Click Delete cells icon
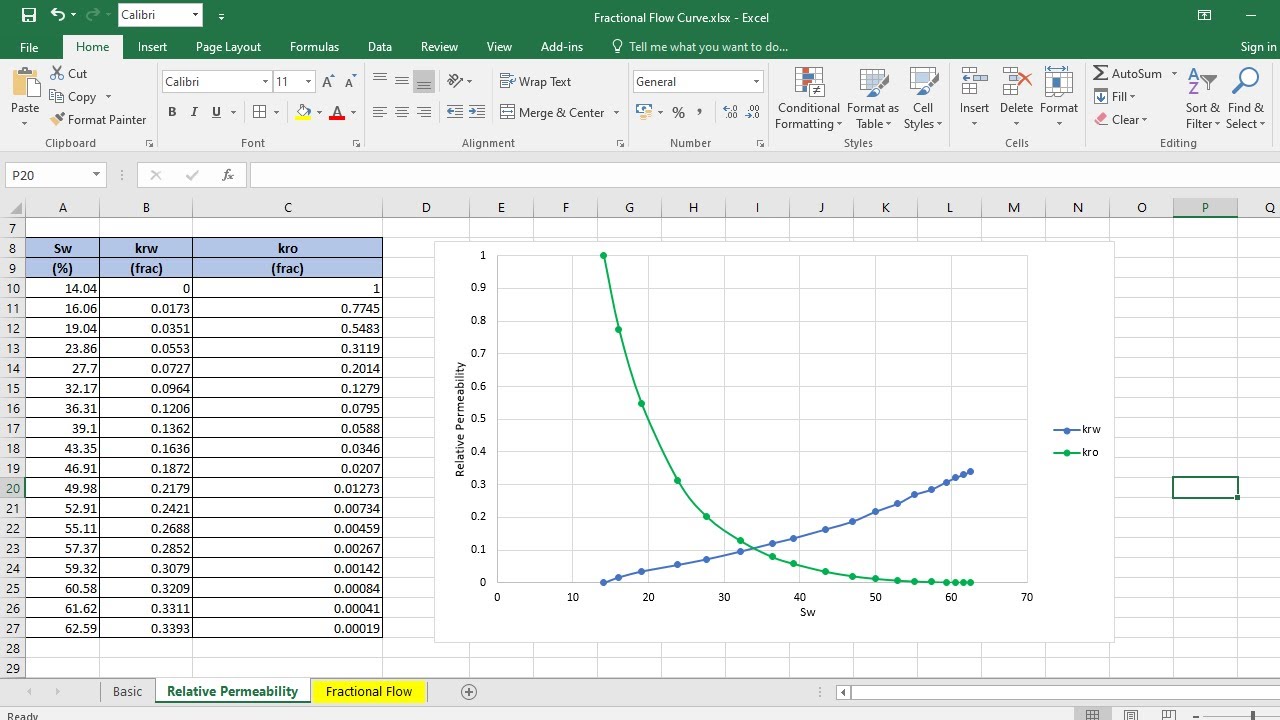This screenshot has width=1280, height=720. click(x=1016, y=82)
